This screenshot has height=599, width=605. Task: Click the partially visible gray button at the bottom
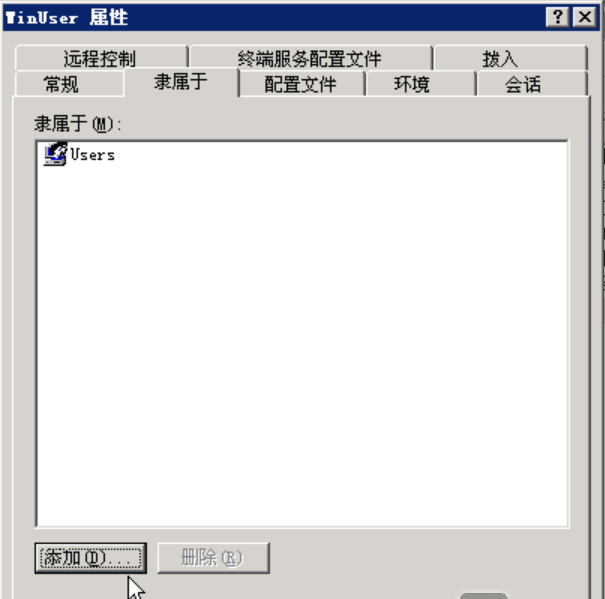click(x=483, y=596)
